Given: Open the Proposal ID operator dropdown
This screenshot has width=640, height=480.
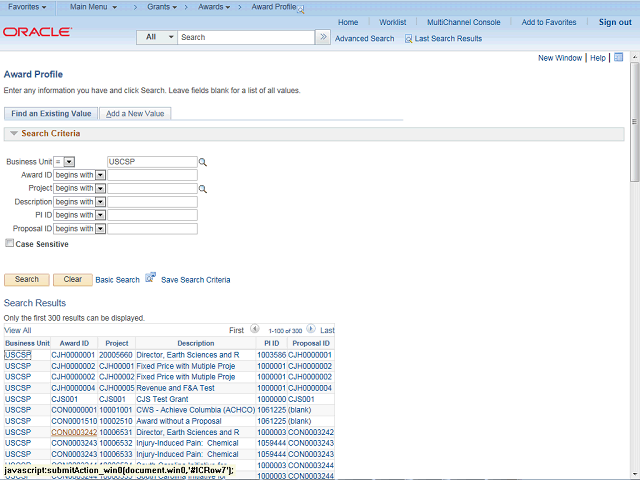Looking at the screenshot, I should [100, 229].
